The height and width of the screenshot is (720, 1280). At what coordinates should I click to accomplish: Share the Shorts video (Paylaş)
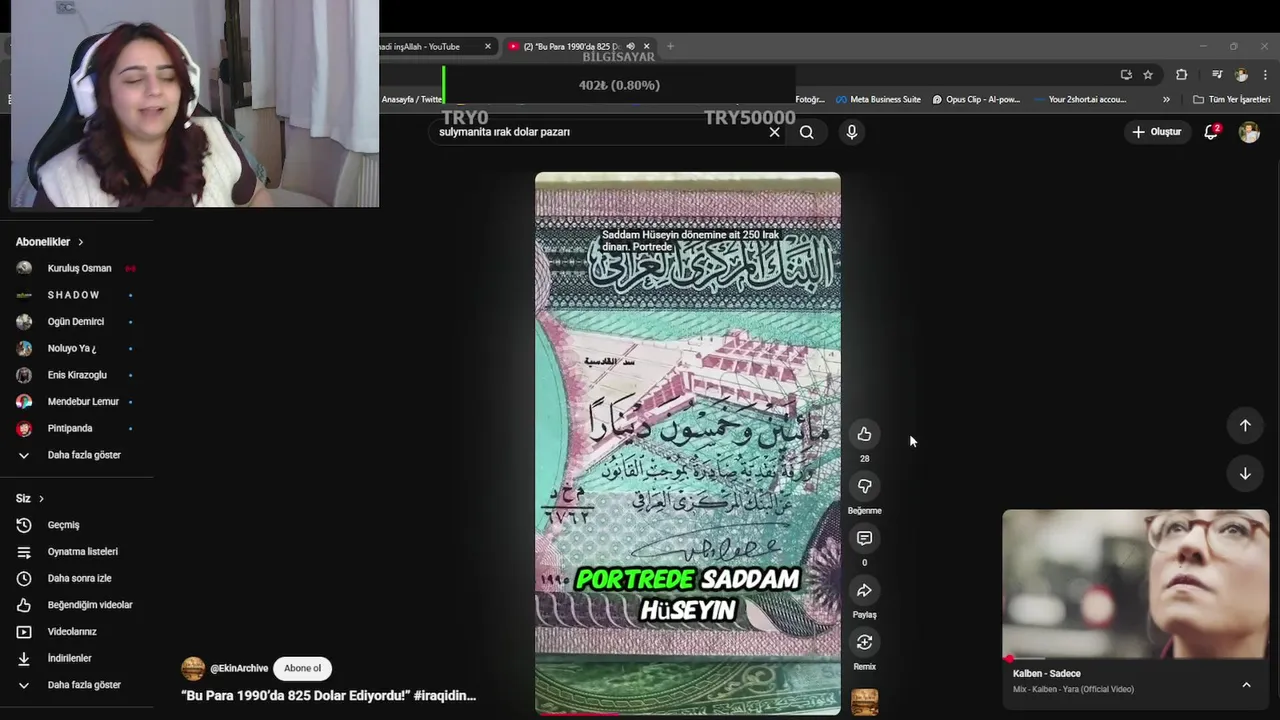pyautogui.click(x=864, y=590)
